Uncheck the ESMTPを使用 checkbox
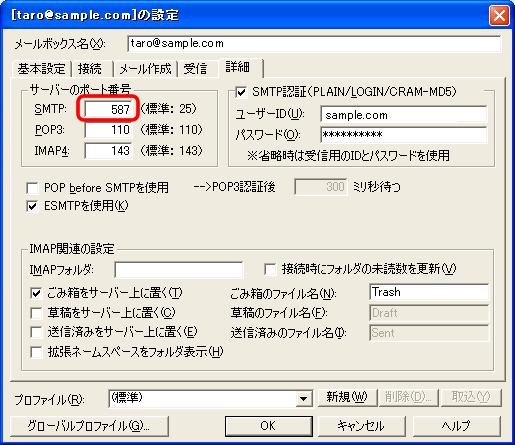Image resolution: width=515 pixels, height=445 pixels. coord(32,206)
